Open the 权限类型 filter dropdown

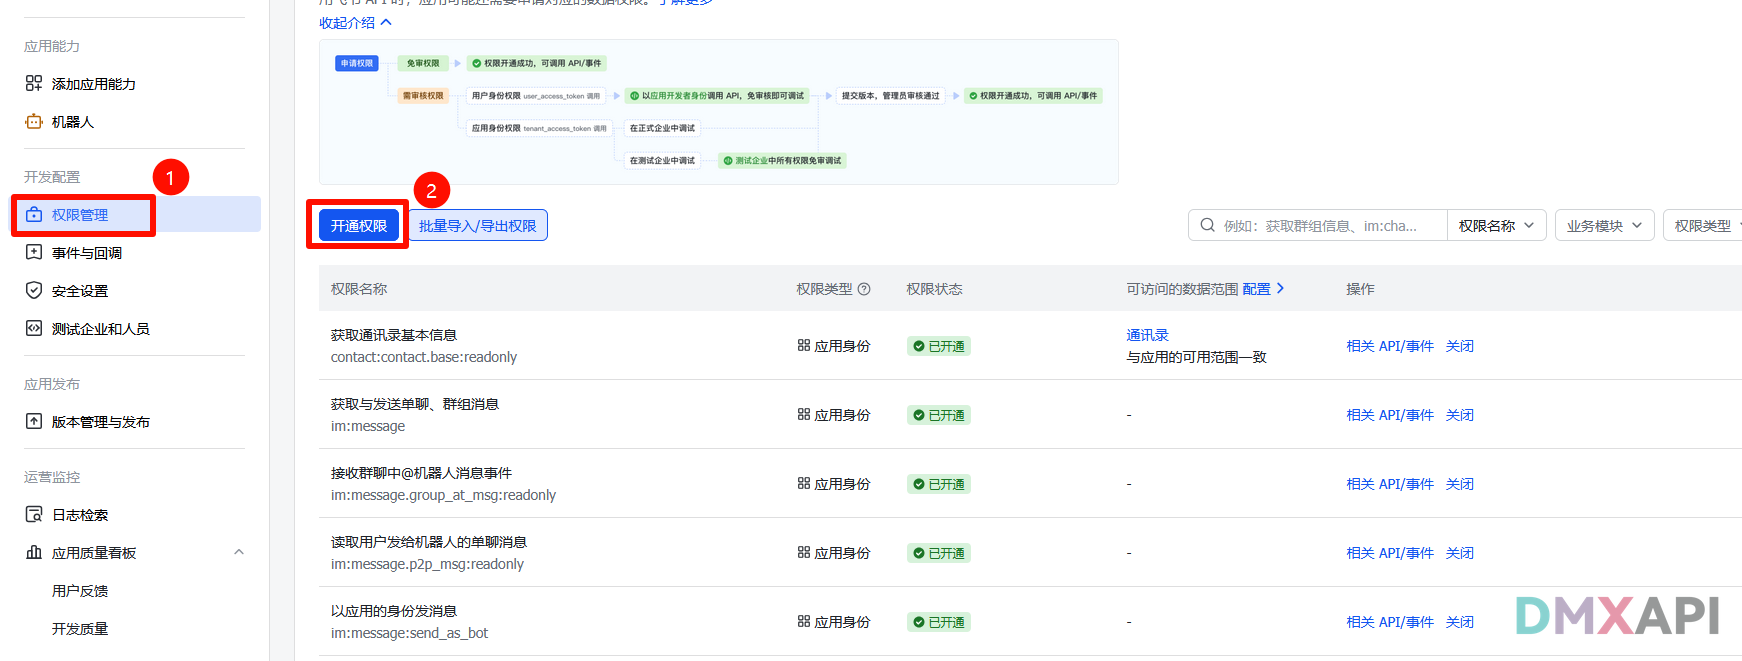[x=1705, y=226]
